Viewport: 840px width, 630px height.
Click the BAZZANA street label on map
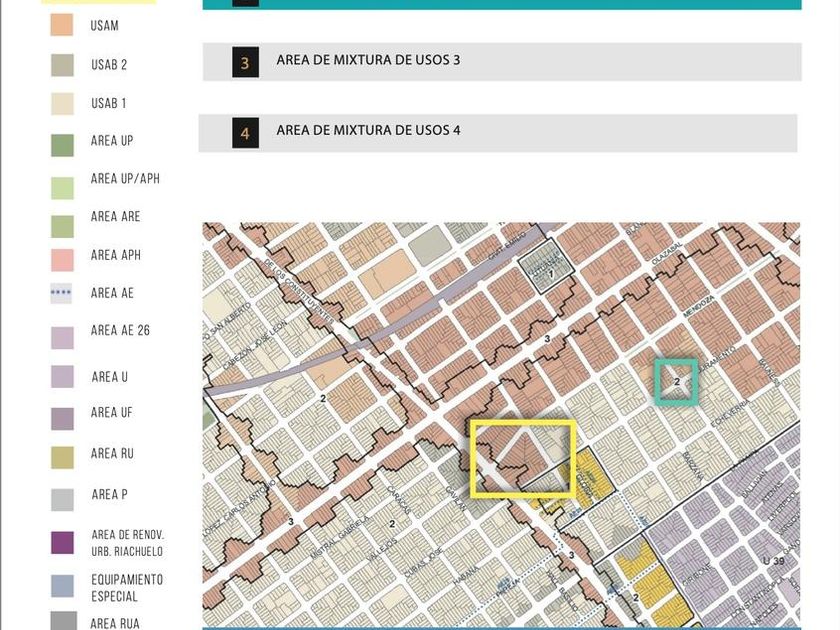pyautogui.click(x=692, y=466)
